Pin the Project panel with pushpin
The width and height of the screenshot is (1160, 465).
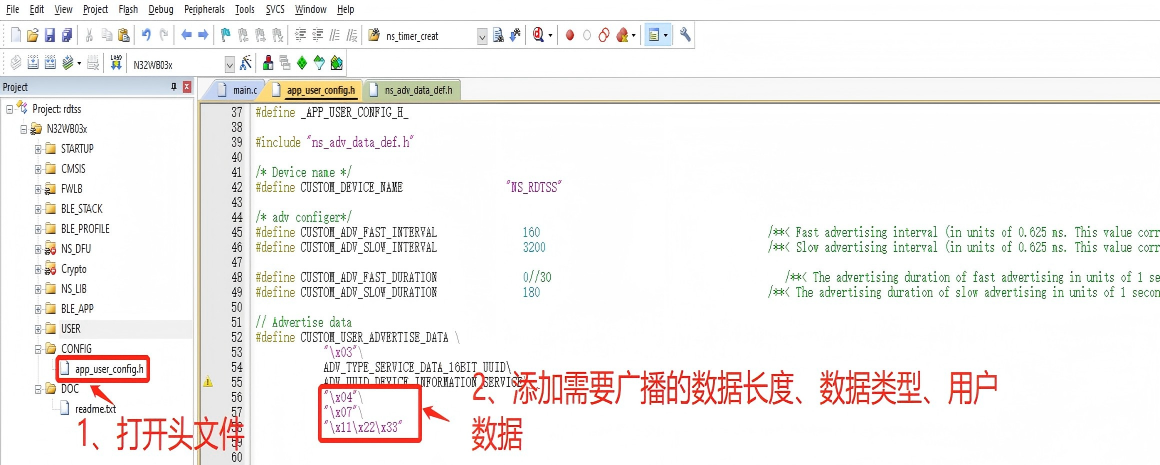pyautogui.click(x=174, y=87)
